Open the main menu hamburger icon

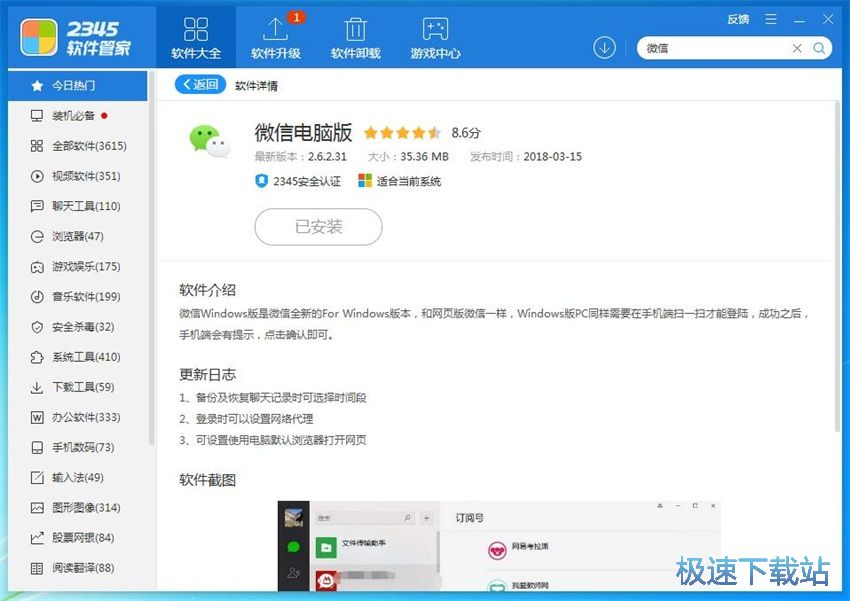pyautogui.click(x=771, y=20)
